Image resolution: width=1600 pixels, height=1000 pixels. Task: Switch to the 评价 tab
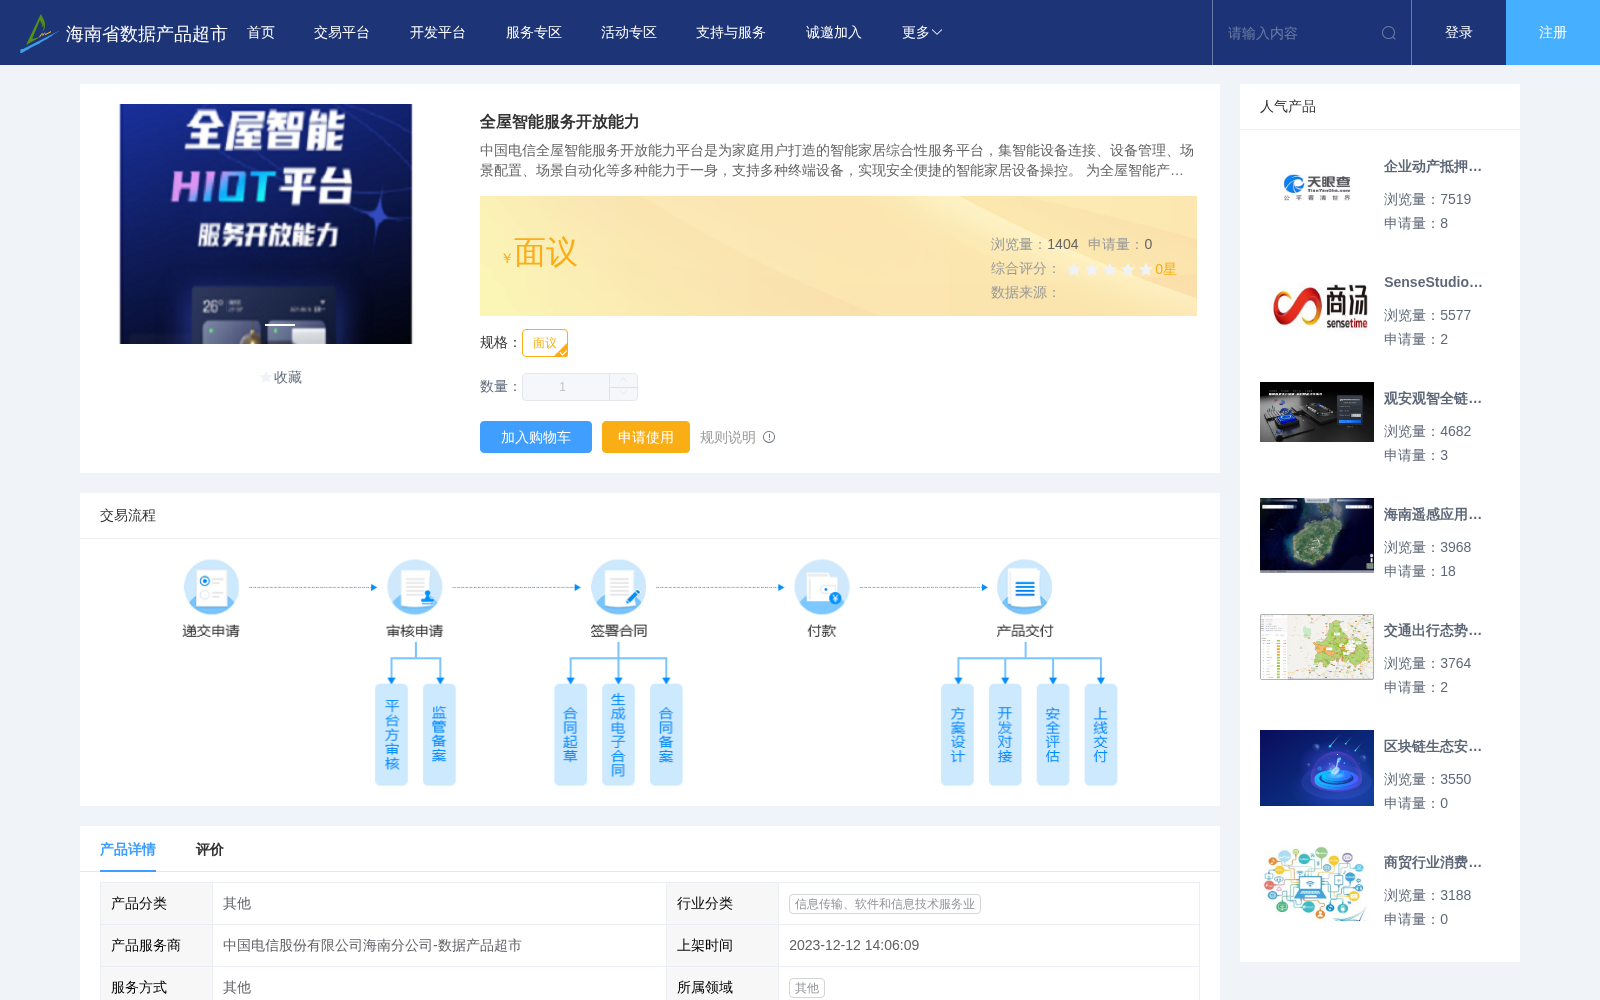tap(210, 849)
